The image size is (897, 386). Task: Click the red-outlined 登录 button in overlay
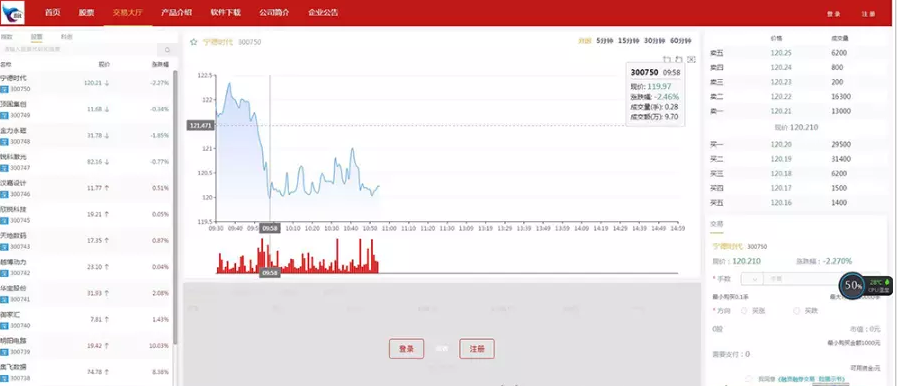click(406, 349)
